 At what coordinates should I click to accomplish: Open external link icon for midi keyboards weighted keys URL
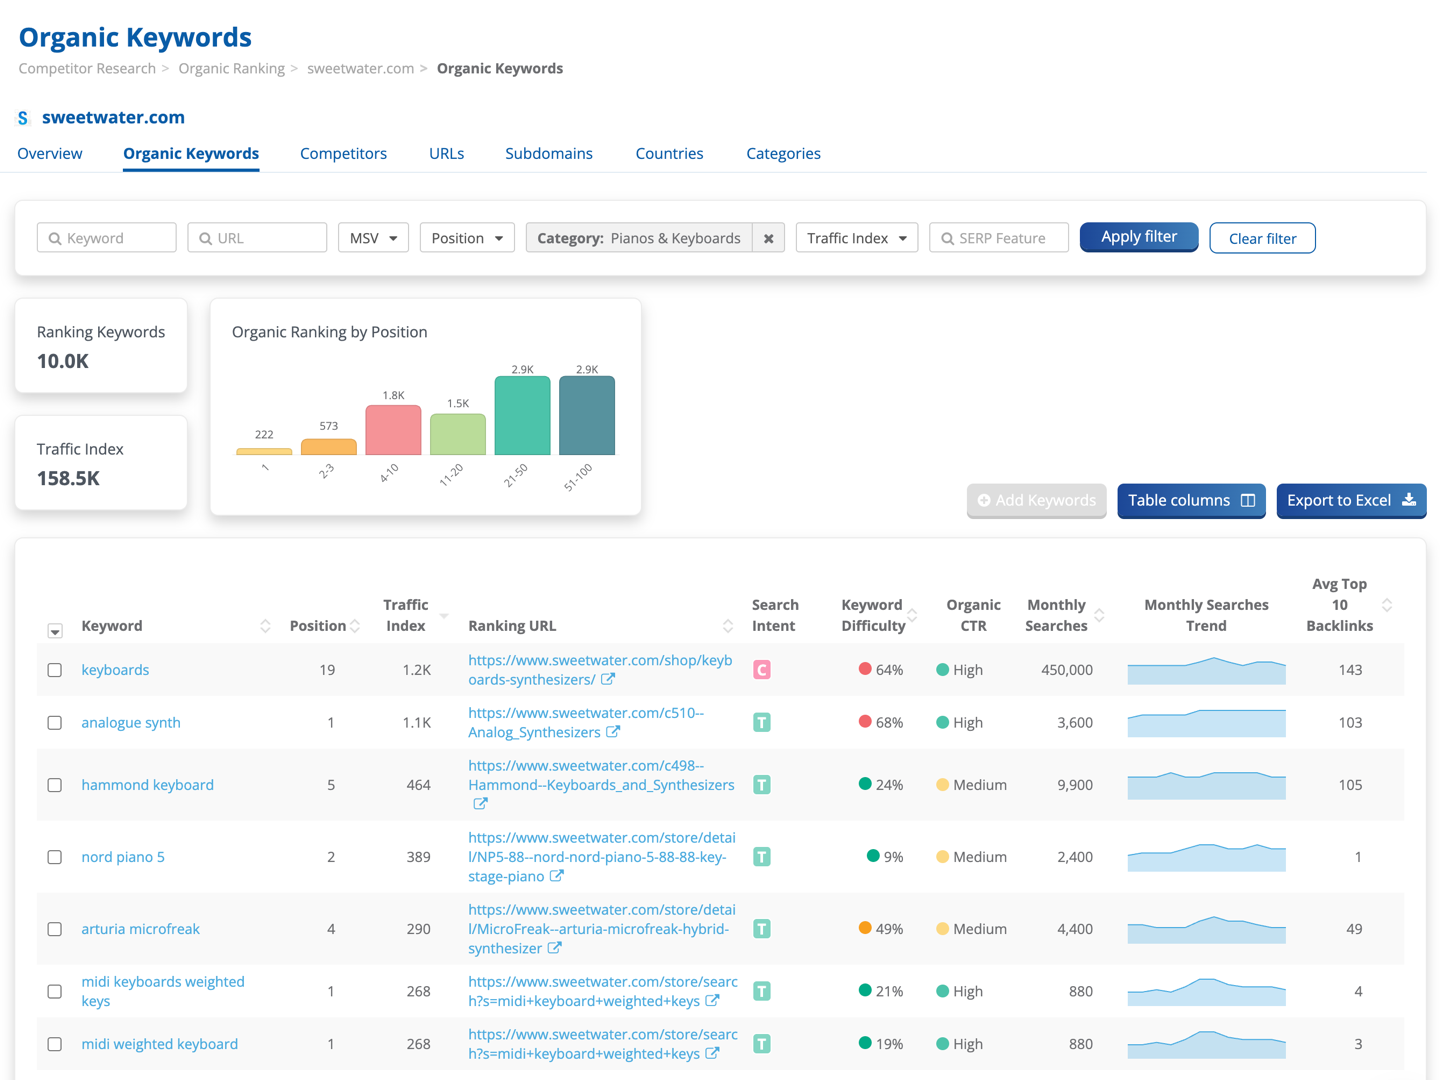pos(712,1000)
